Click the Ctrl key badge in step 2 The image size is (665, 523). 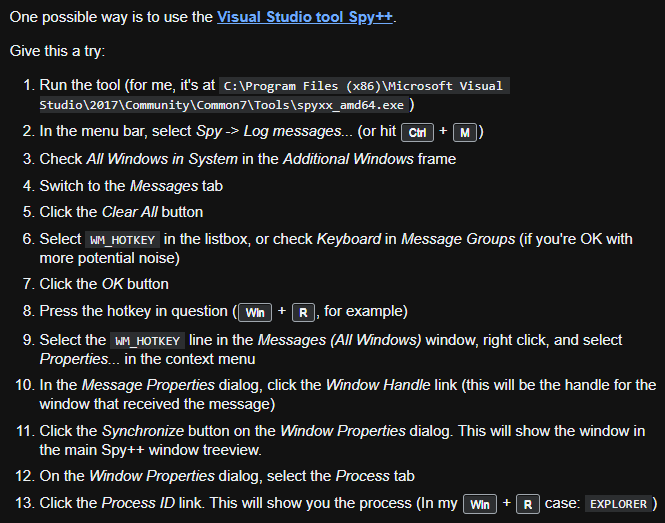417,132
